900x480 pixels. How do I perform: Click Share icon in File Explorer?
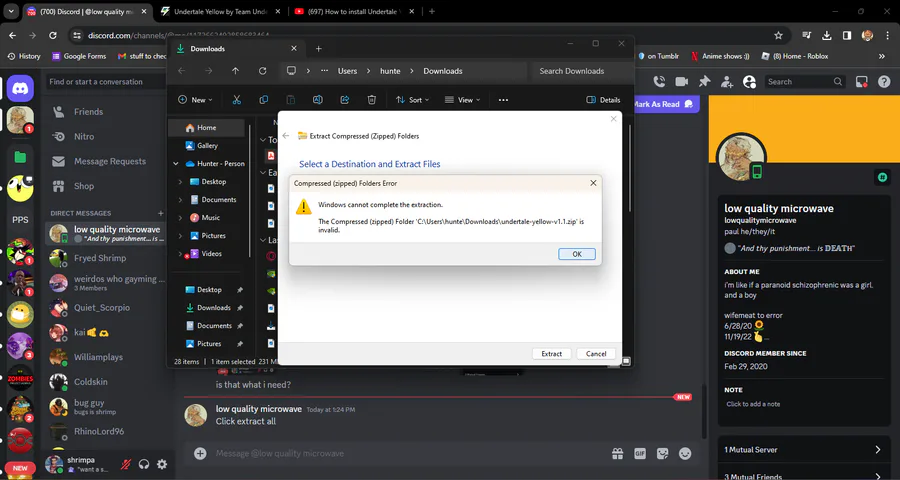[344, 100]
